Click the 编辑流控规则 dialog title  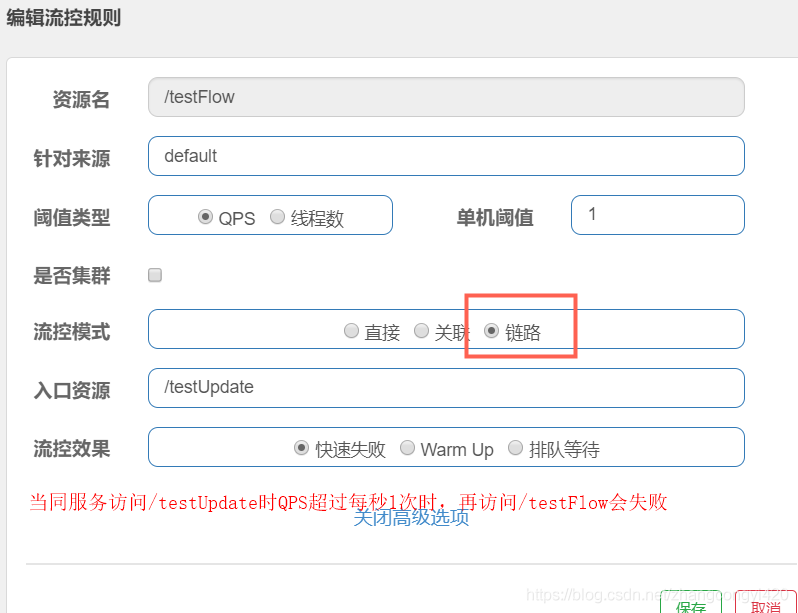click(64, 18)
